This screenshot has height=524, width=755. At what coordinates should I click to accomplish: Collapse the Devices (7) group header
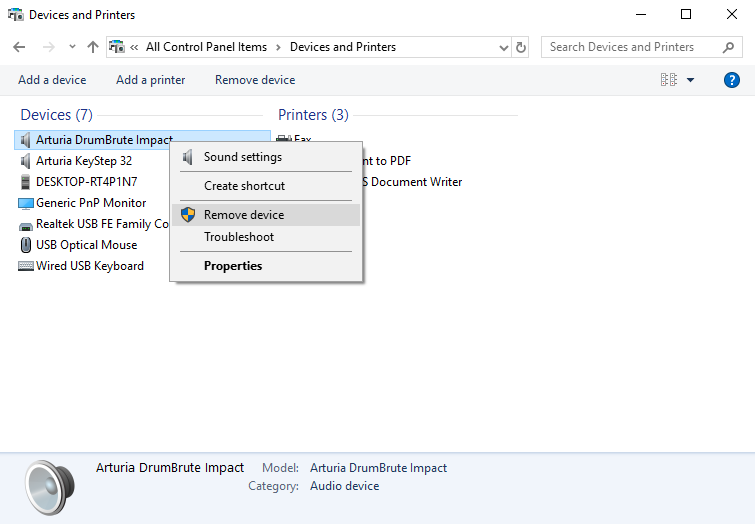(x=56, y=115)
